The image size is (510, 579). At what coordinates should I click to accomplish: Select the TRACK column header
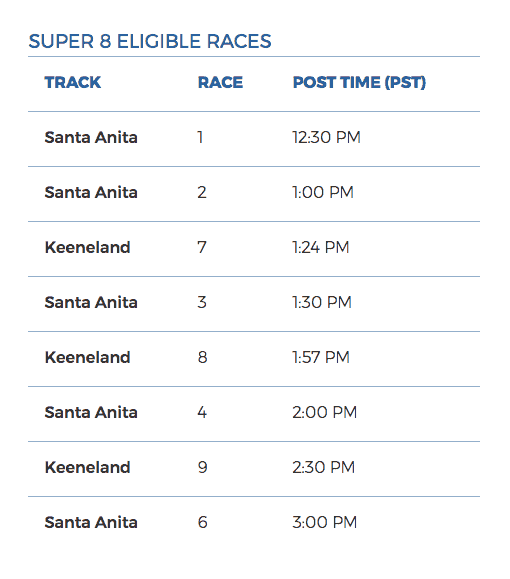click(x=73, y=82)
